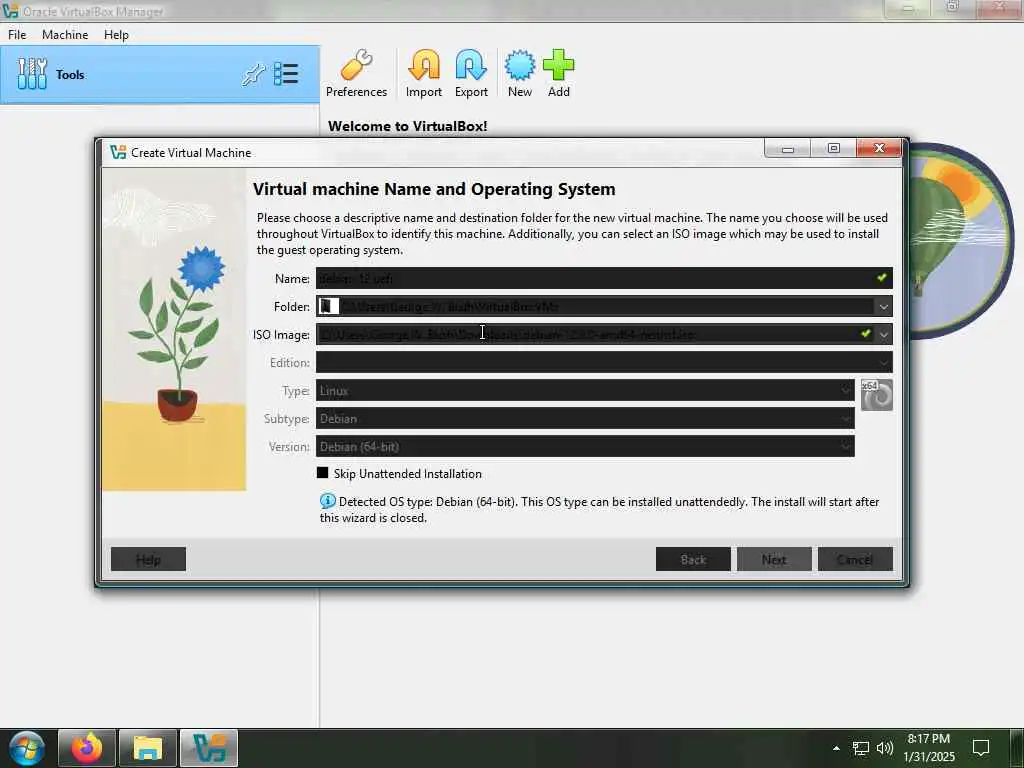Screen dimensions: 1024x768
Task: Open the notification center icon
Action: tap(981, 748)
